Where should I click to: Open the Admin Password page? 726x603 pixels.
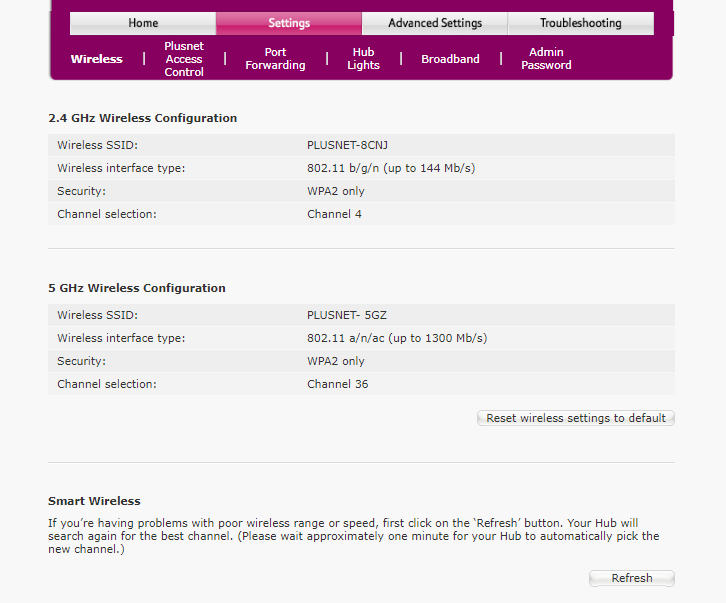point(546,59)
